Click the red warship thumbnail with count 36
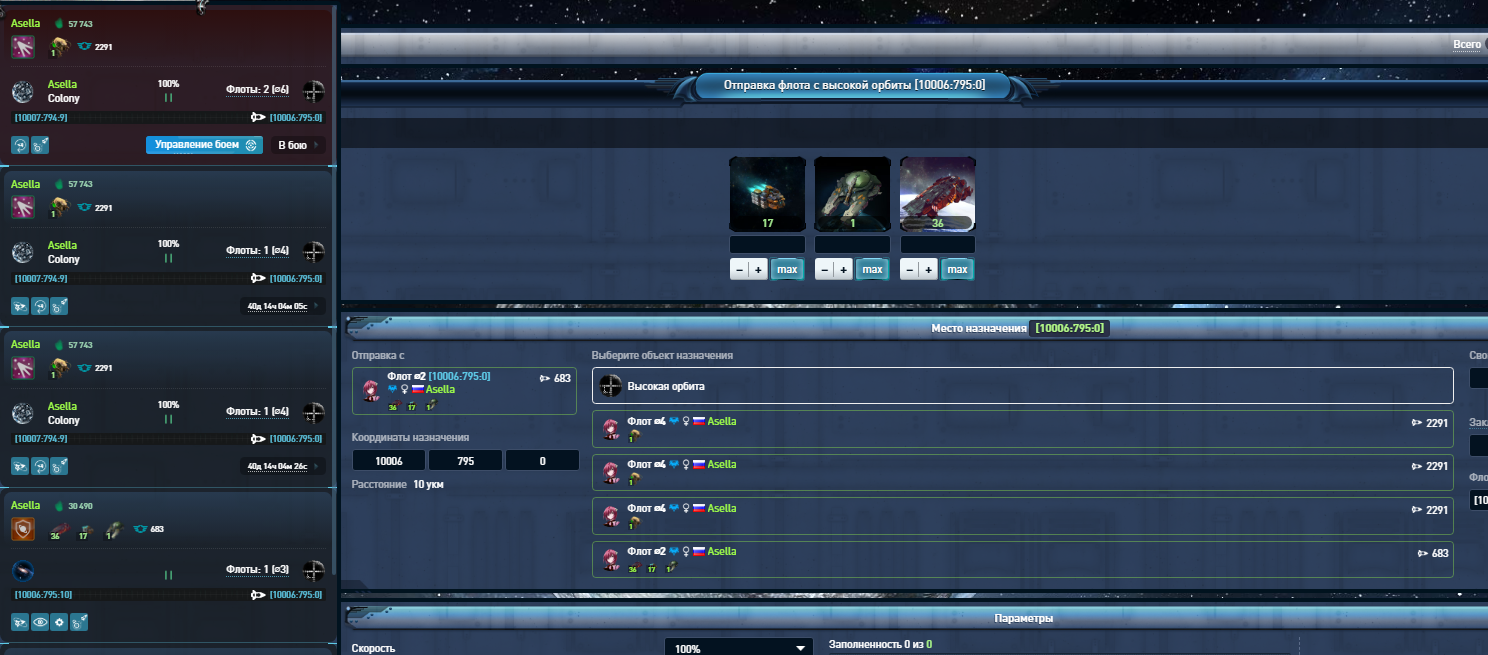Image resolution: width=1488 pixels, height=655 pixels. point(938,194)
